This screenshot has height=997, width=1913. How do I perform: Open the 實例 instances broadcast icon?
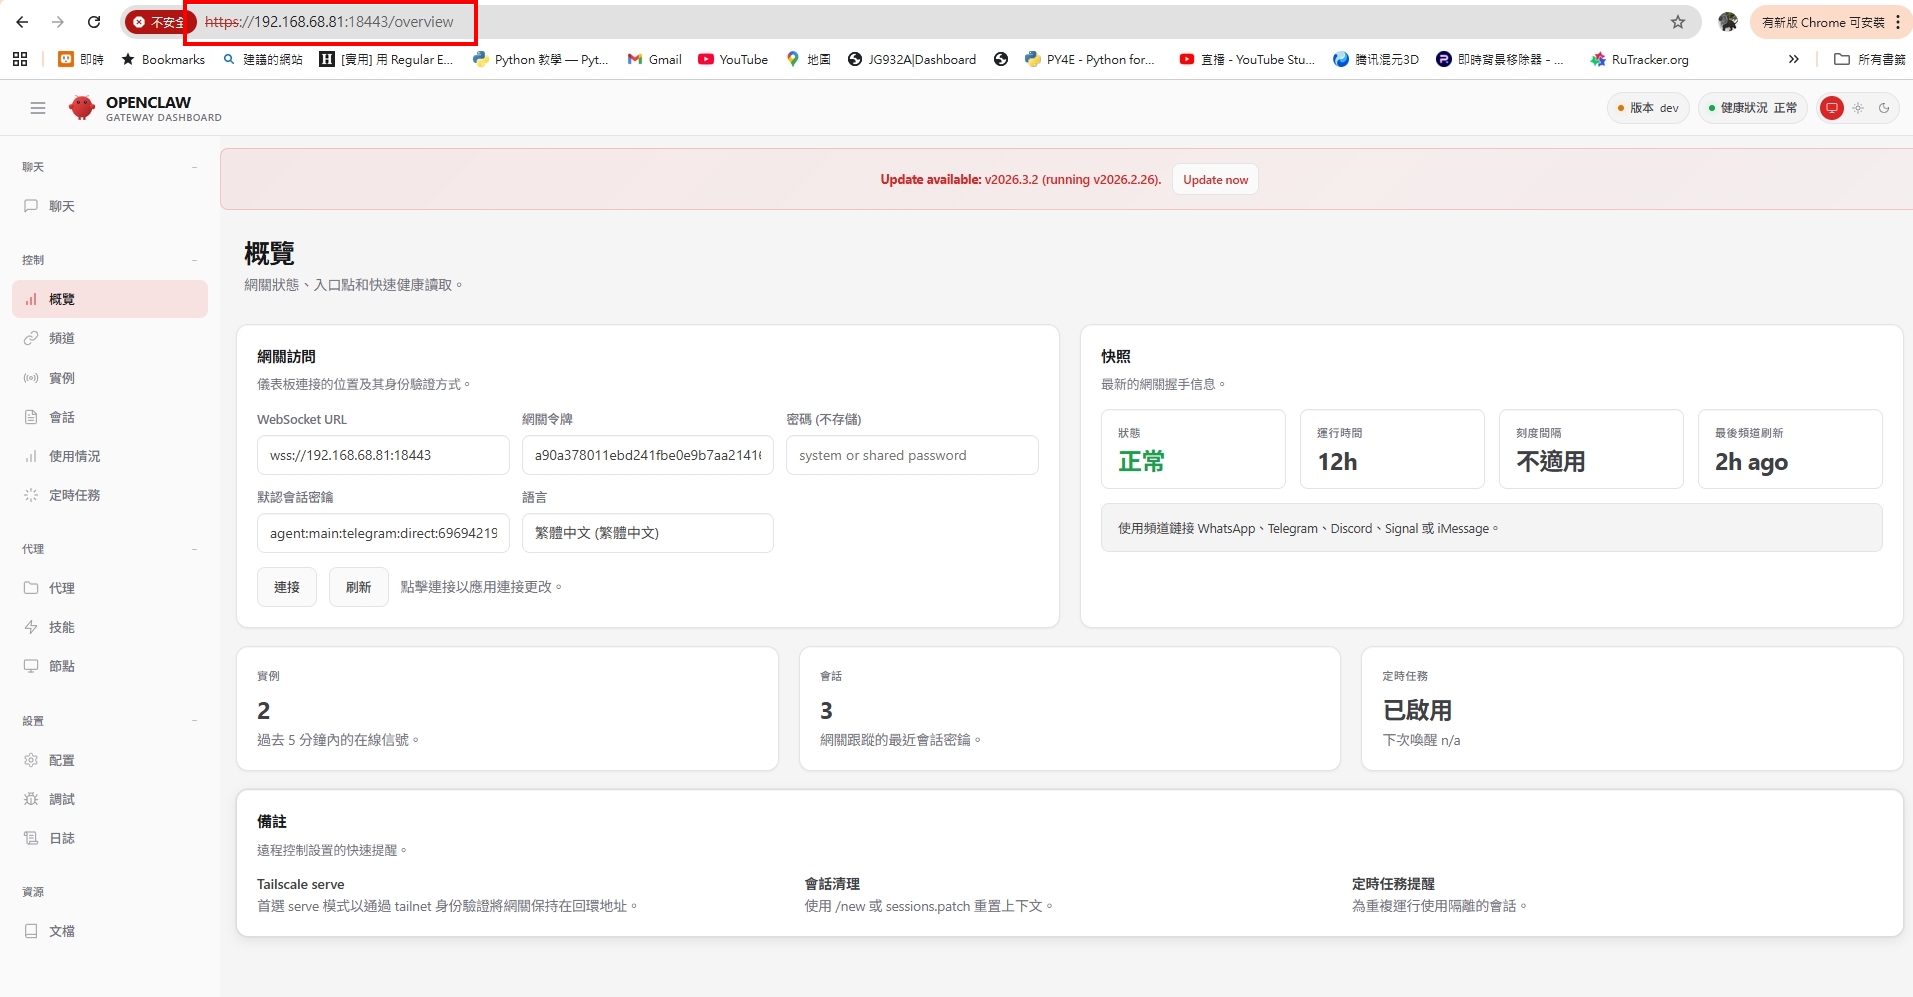coord(31,378)
